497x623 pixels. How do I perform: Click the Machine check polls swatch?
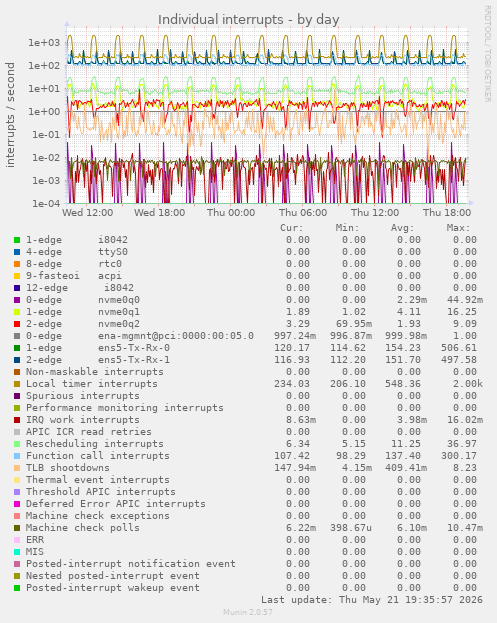[x=17, y=528]
